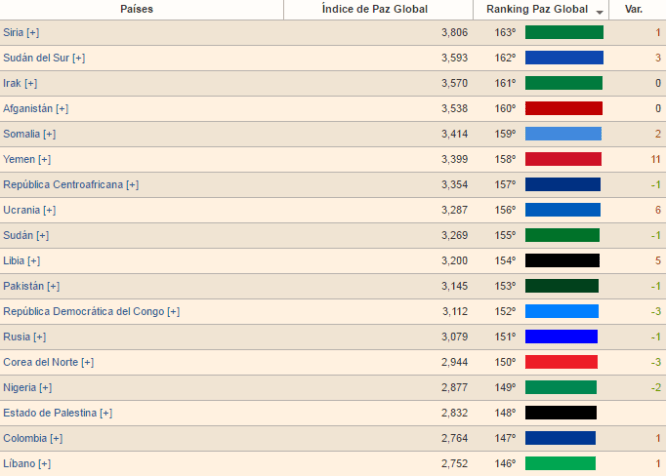Image resolution: width=666 pixels, height=476 pixels.
Task: Expand the [+] next to Sudán del Sur
Action: tap(79, 58)
